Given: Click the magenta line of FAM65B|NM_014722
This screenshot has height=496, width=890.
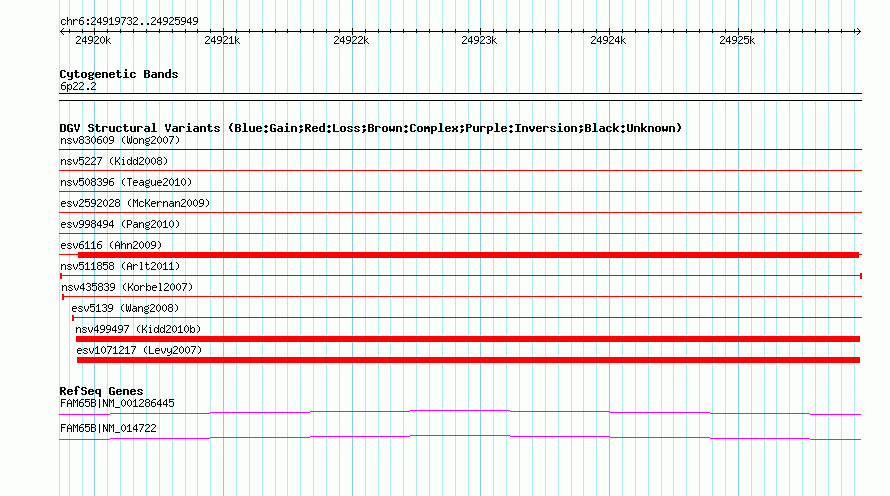Looking at the screenshot, I should coord(460,437).
